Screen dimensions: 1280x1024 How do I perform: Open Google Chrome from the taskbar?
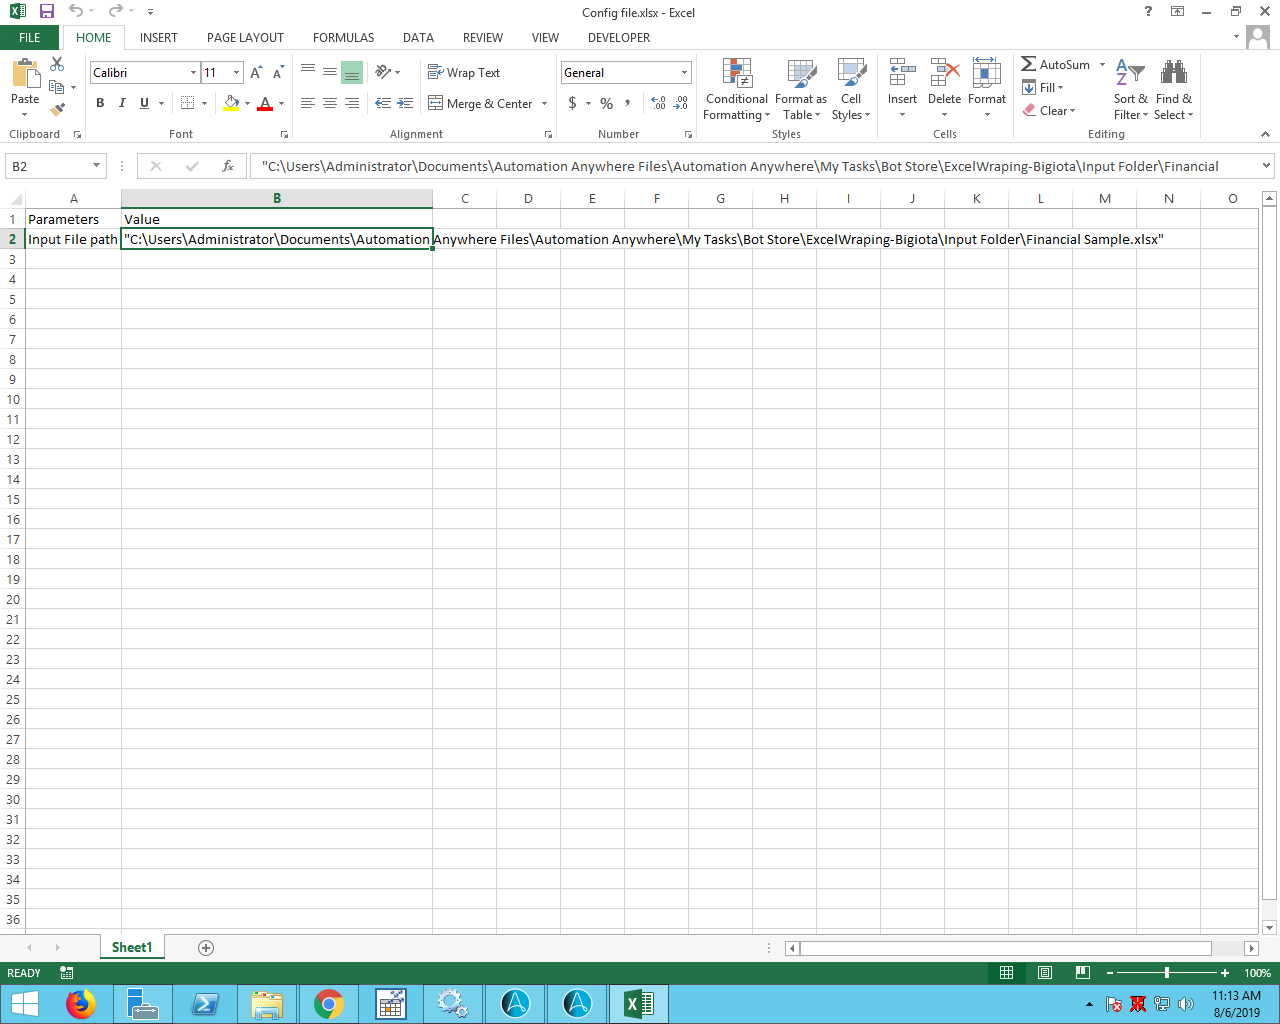328,1003
